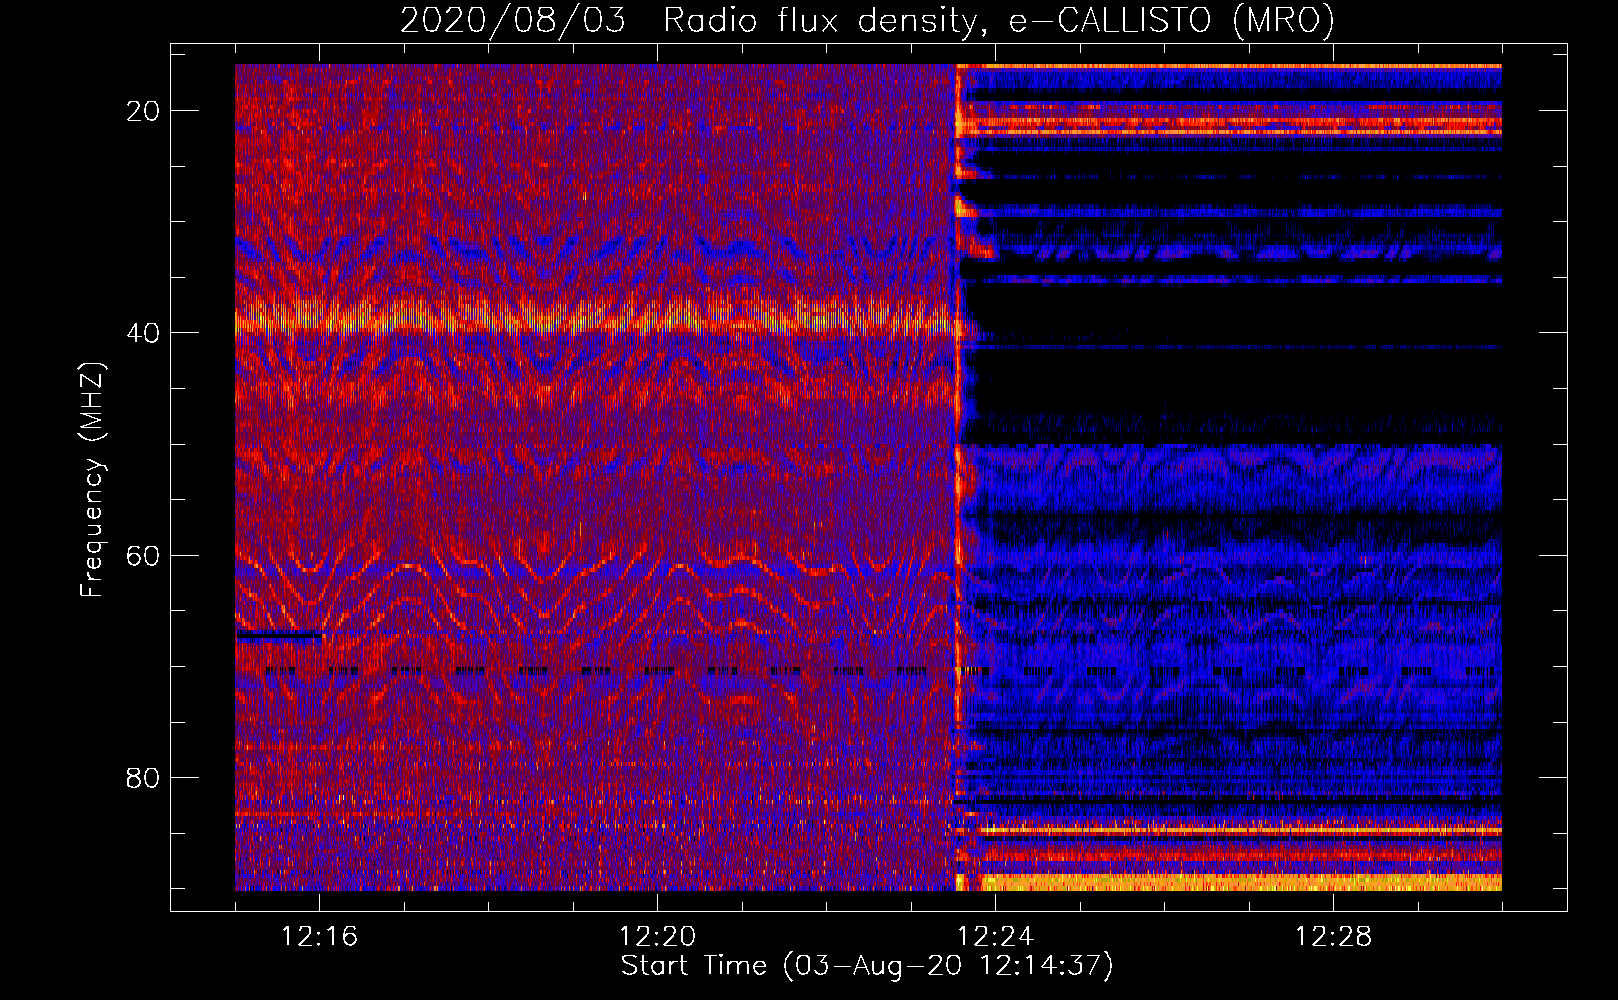This screenshot has height=1000, width=1618.
Task: Click the 80 frequency tick label
Action: pyautogui.click(x=143, y=777)
